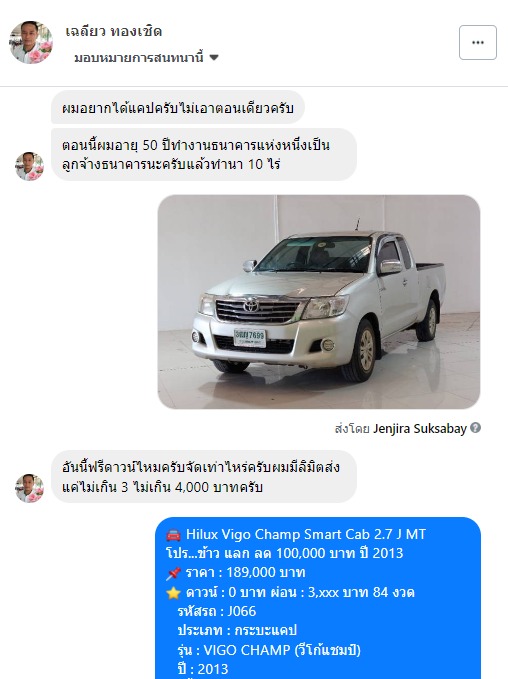Click the รหัสรถ J066 line in listing
Screen dimensions: 508x679
217,611
